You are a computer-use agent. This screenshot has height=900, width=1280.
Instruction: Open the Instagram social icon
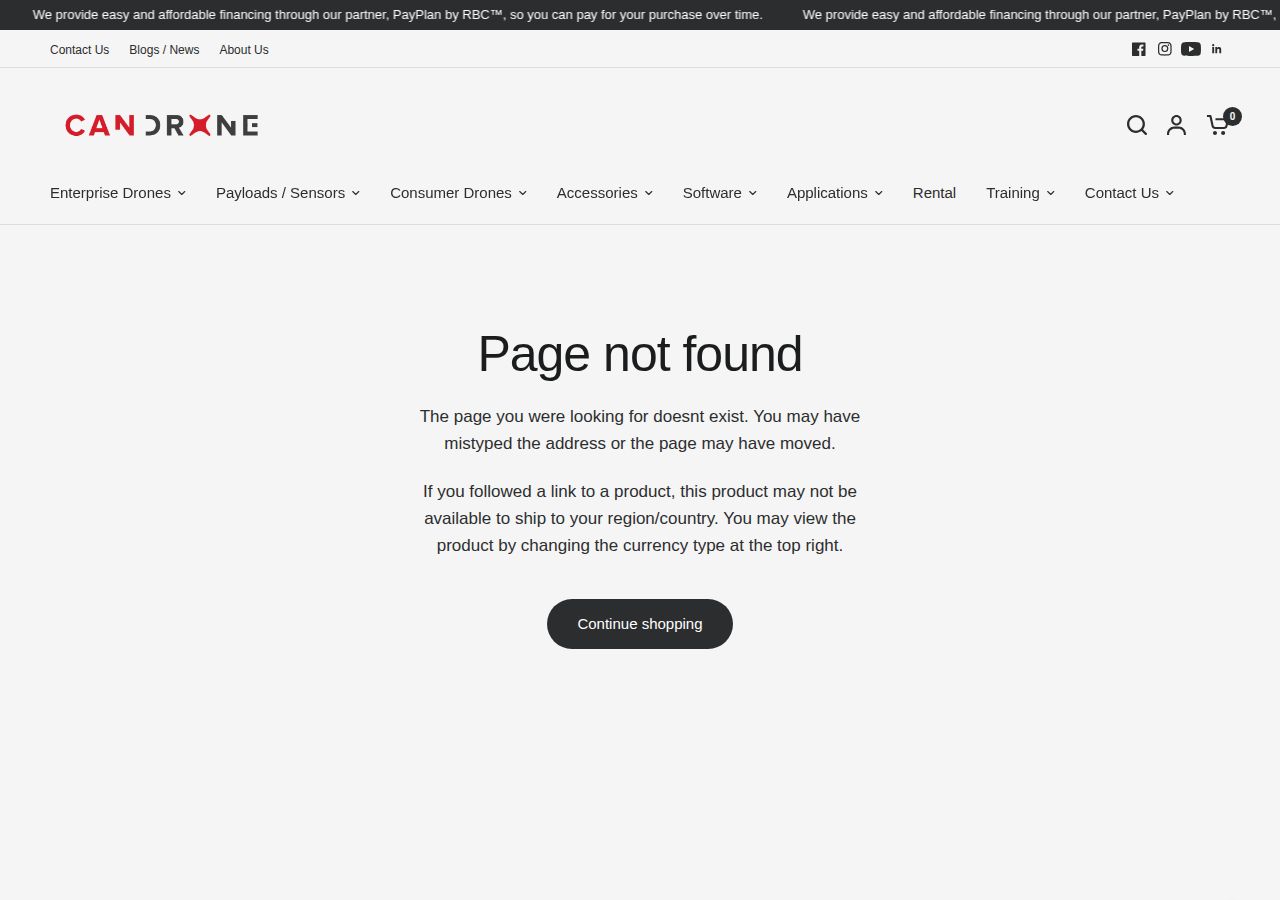pos(1164,48)
